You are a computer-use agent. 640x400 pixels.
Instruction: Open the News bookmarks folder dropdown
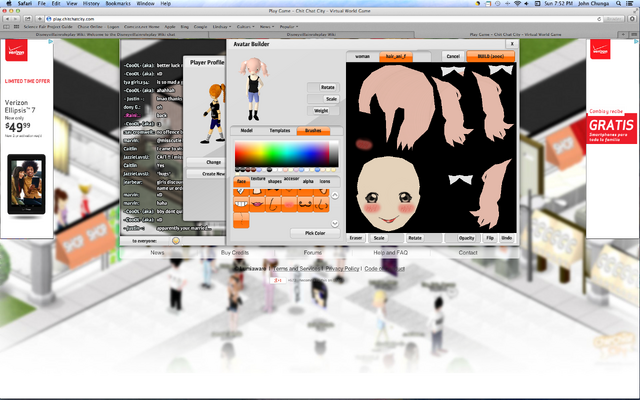point(267,27)
